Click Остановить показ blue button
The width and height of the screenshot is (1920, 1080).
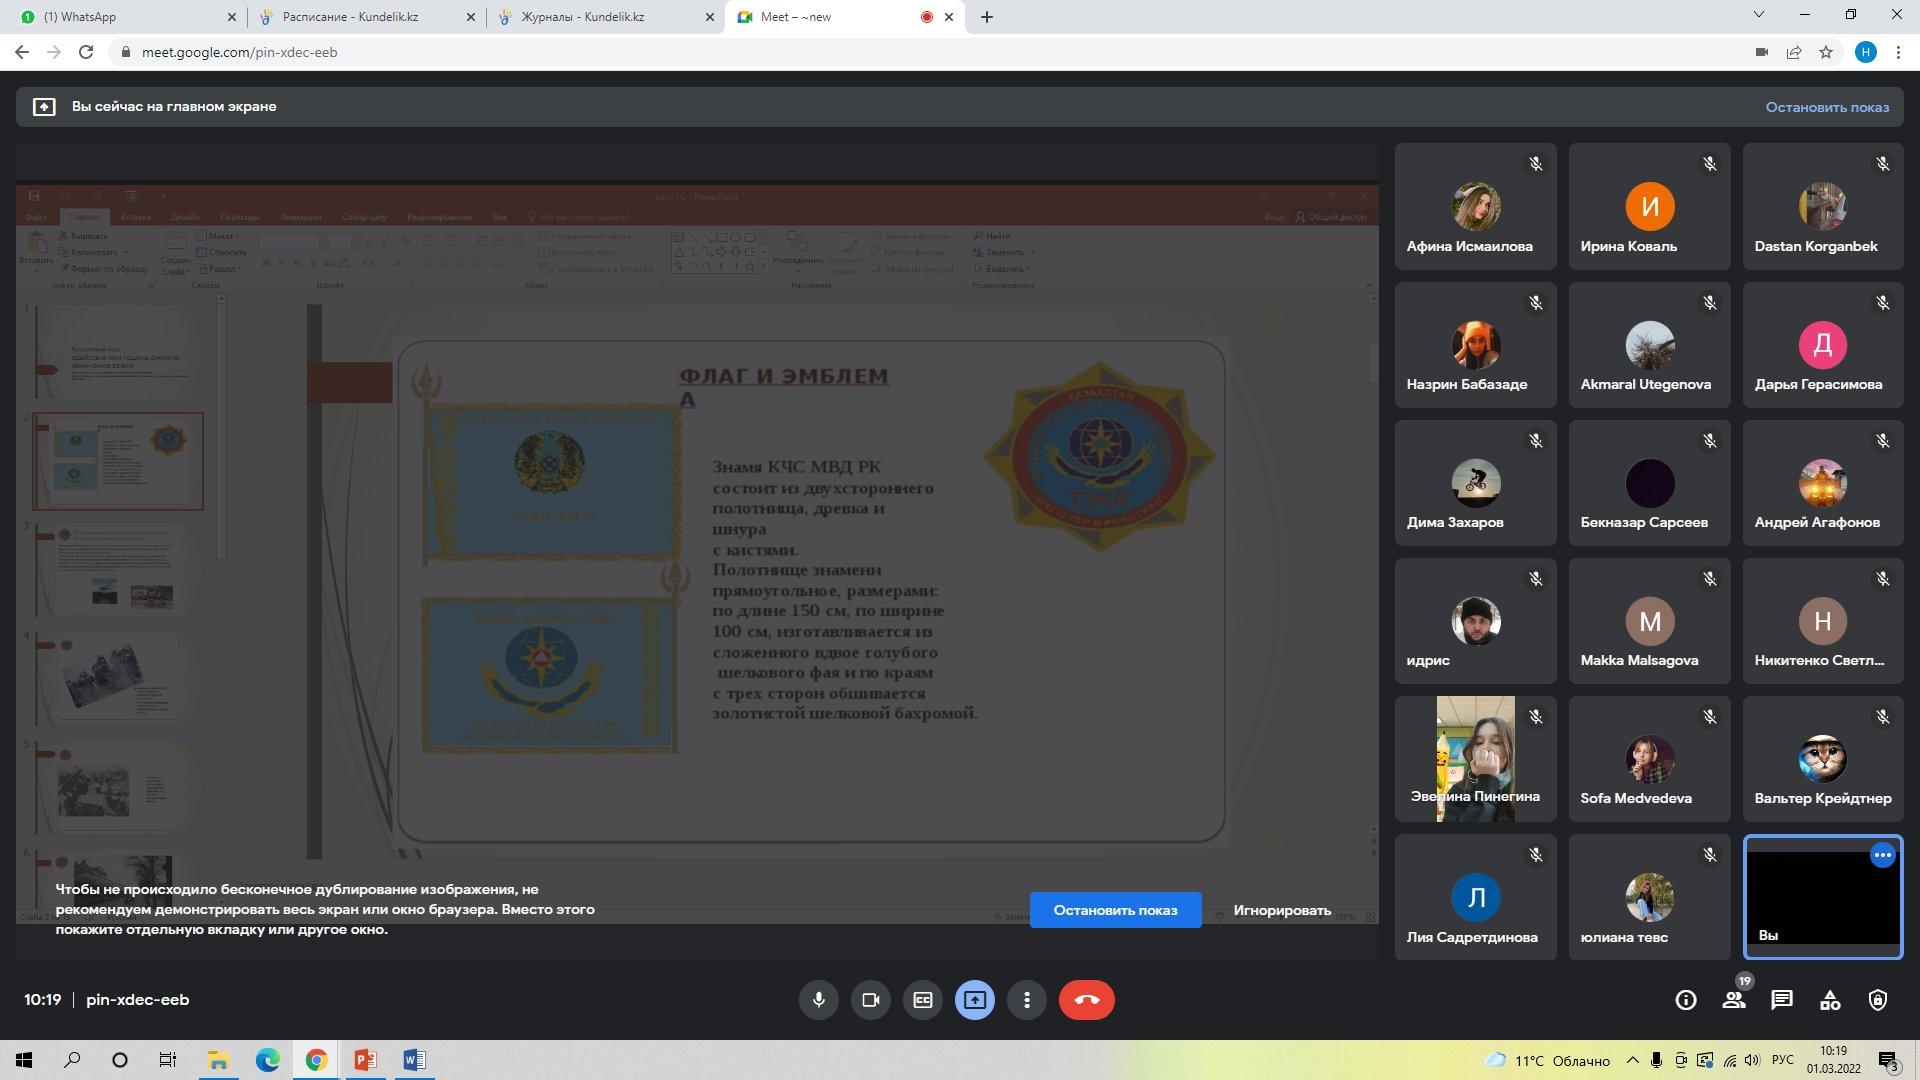tap(1115, 910)
